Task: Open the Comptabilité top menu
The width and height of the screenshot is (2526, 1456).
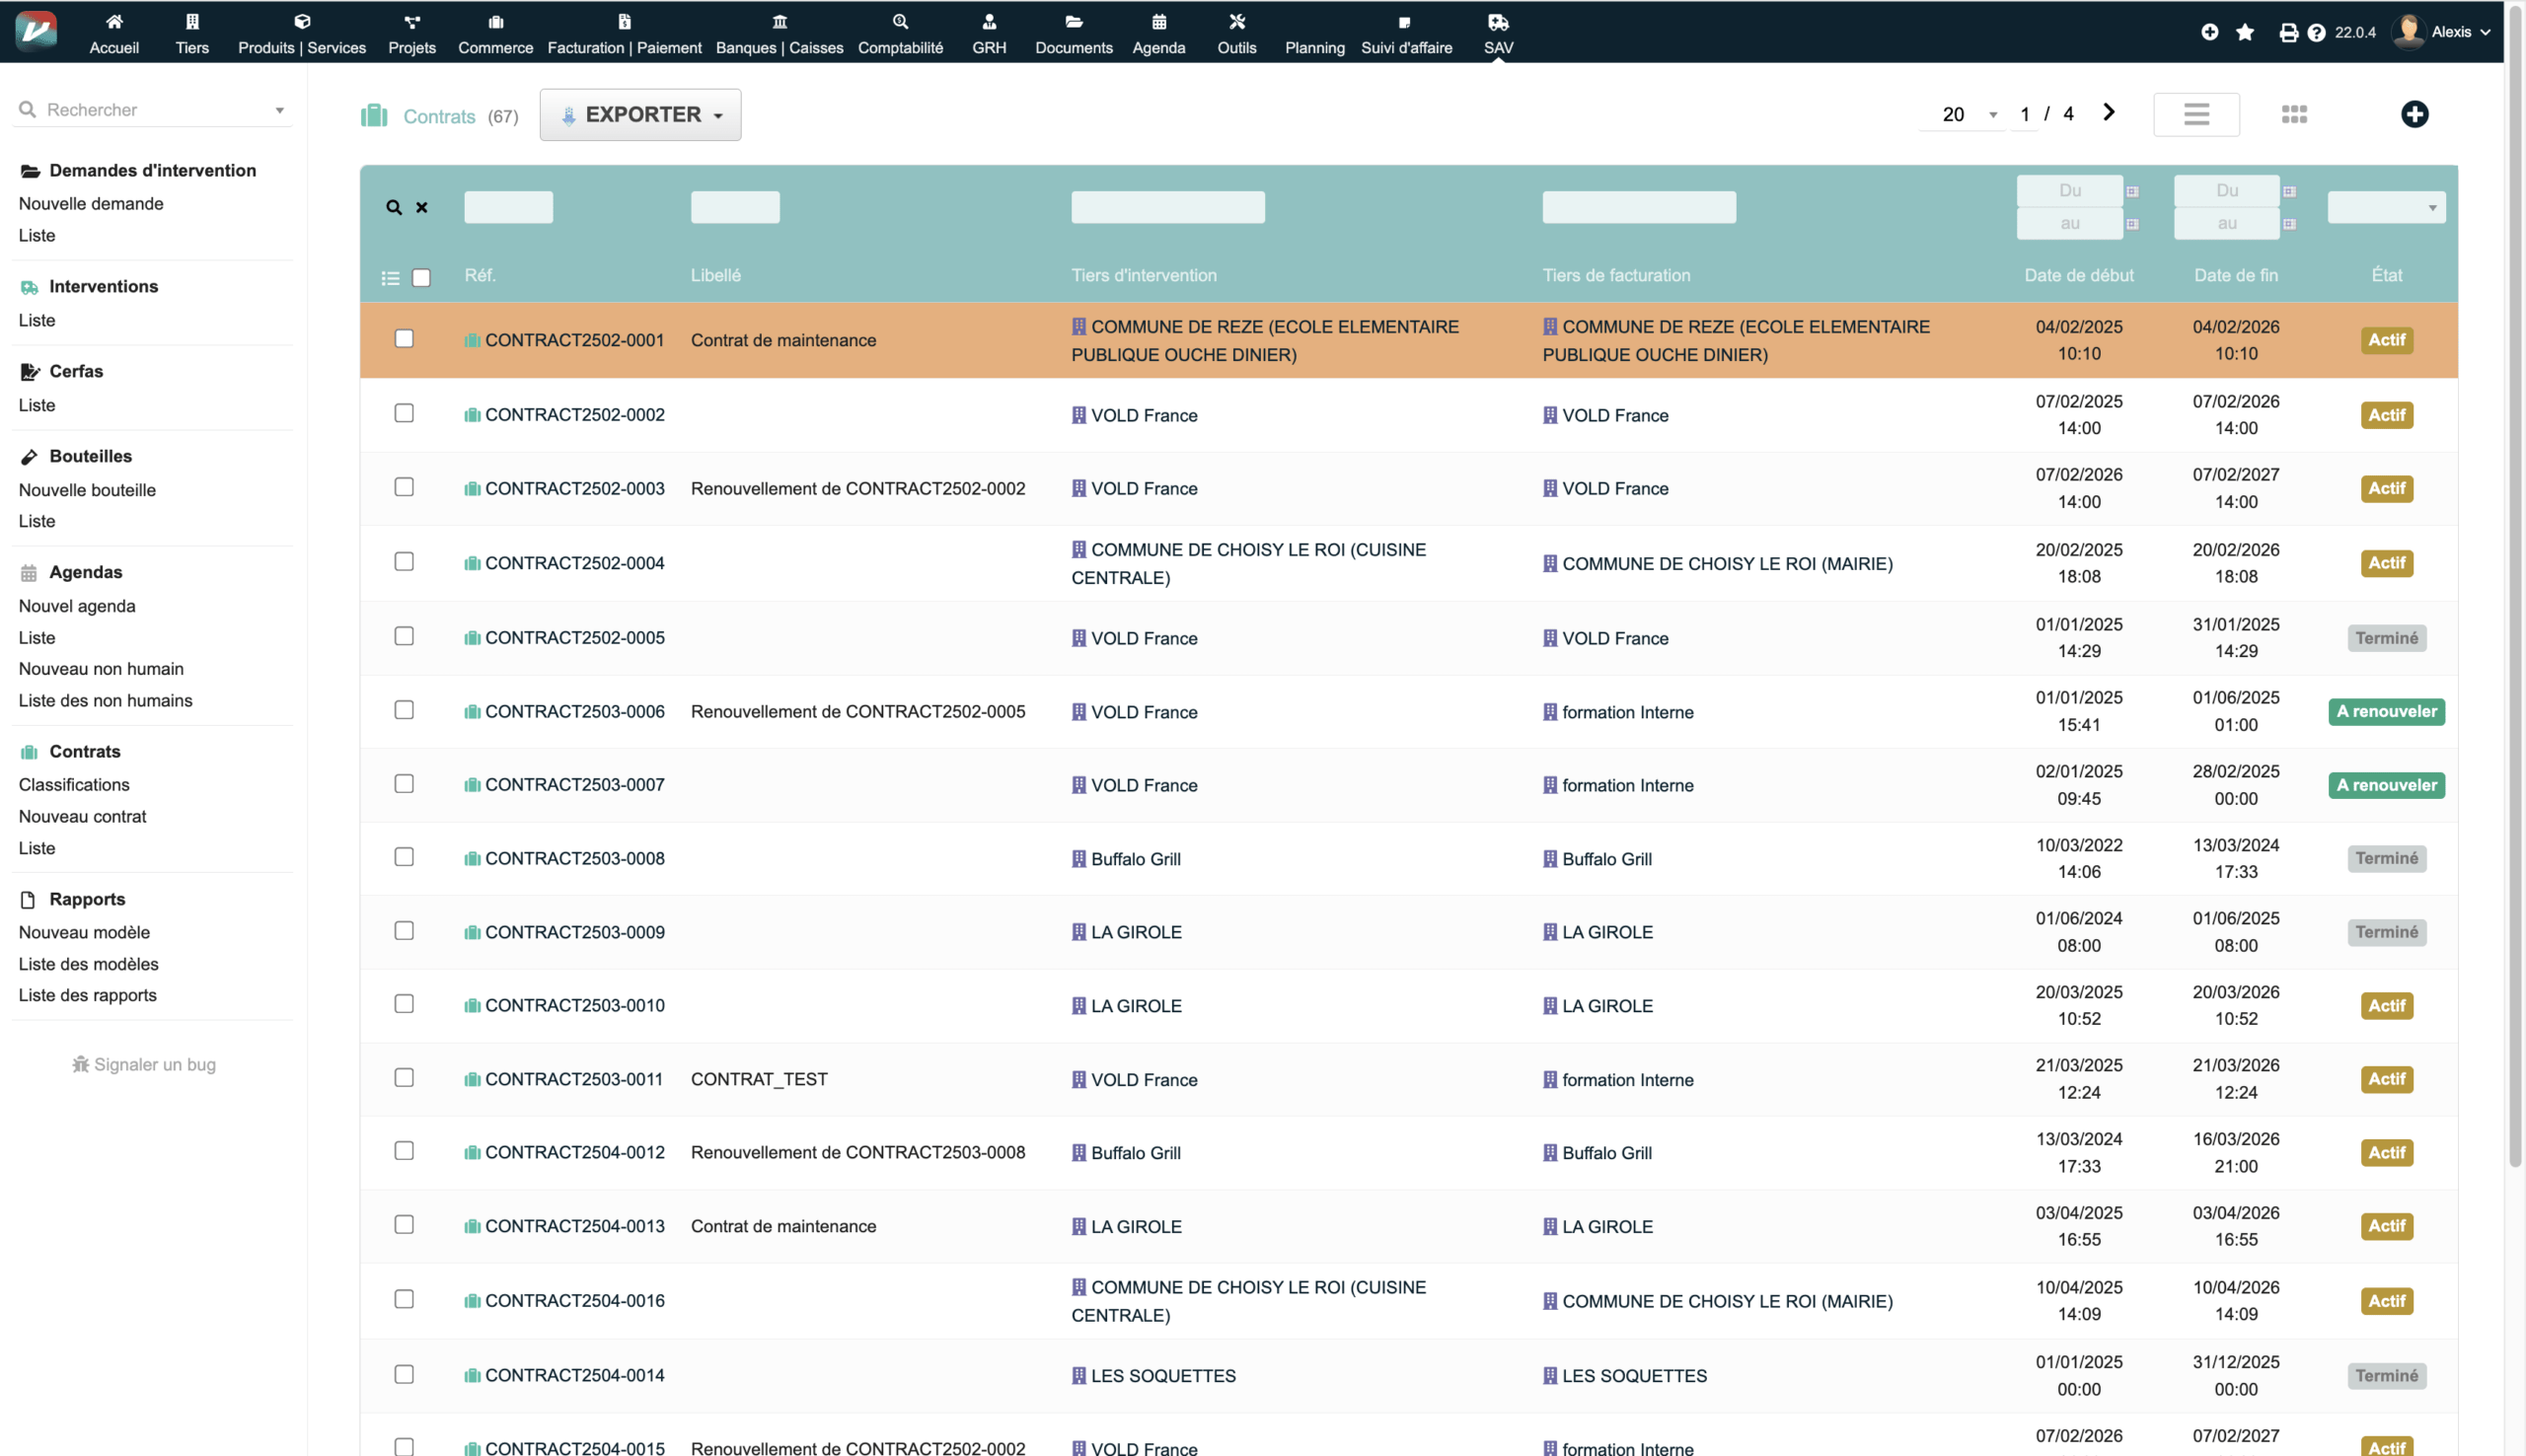Action: point(900,32)
